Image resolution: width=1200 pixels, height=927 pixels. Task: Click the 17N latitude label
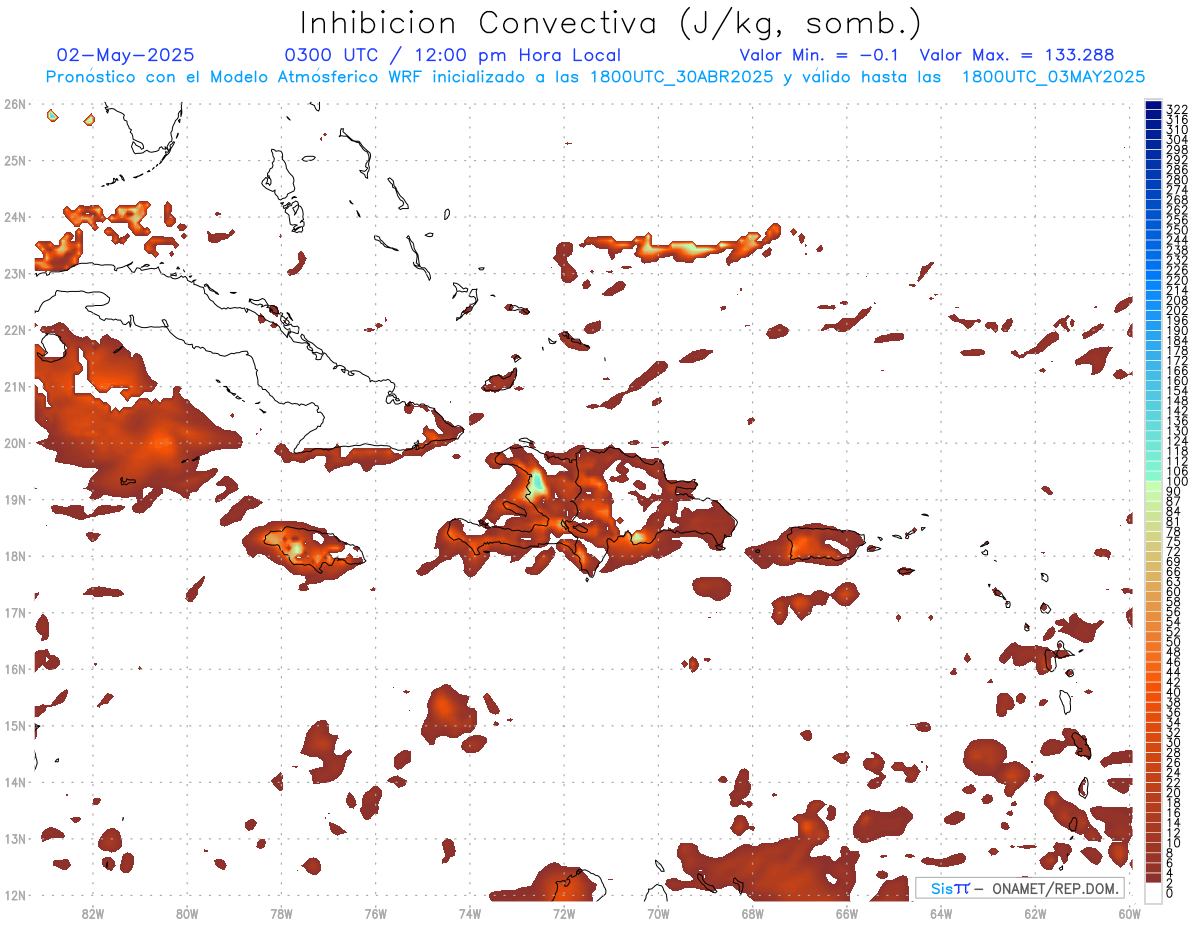pos(14,612)
